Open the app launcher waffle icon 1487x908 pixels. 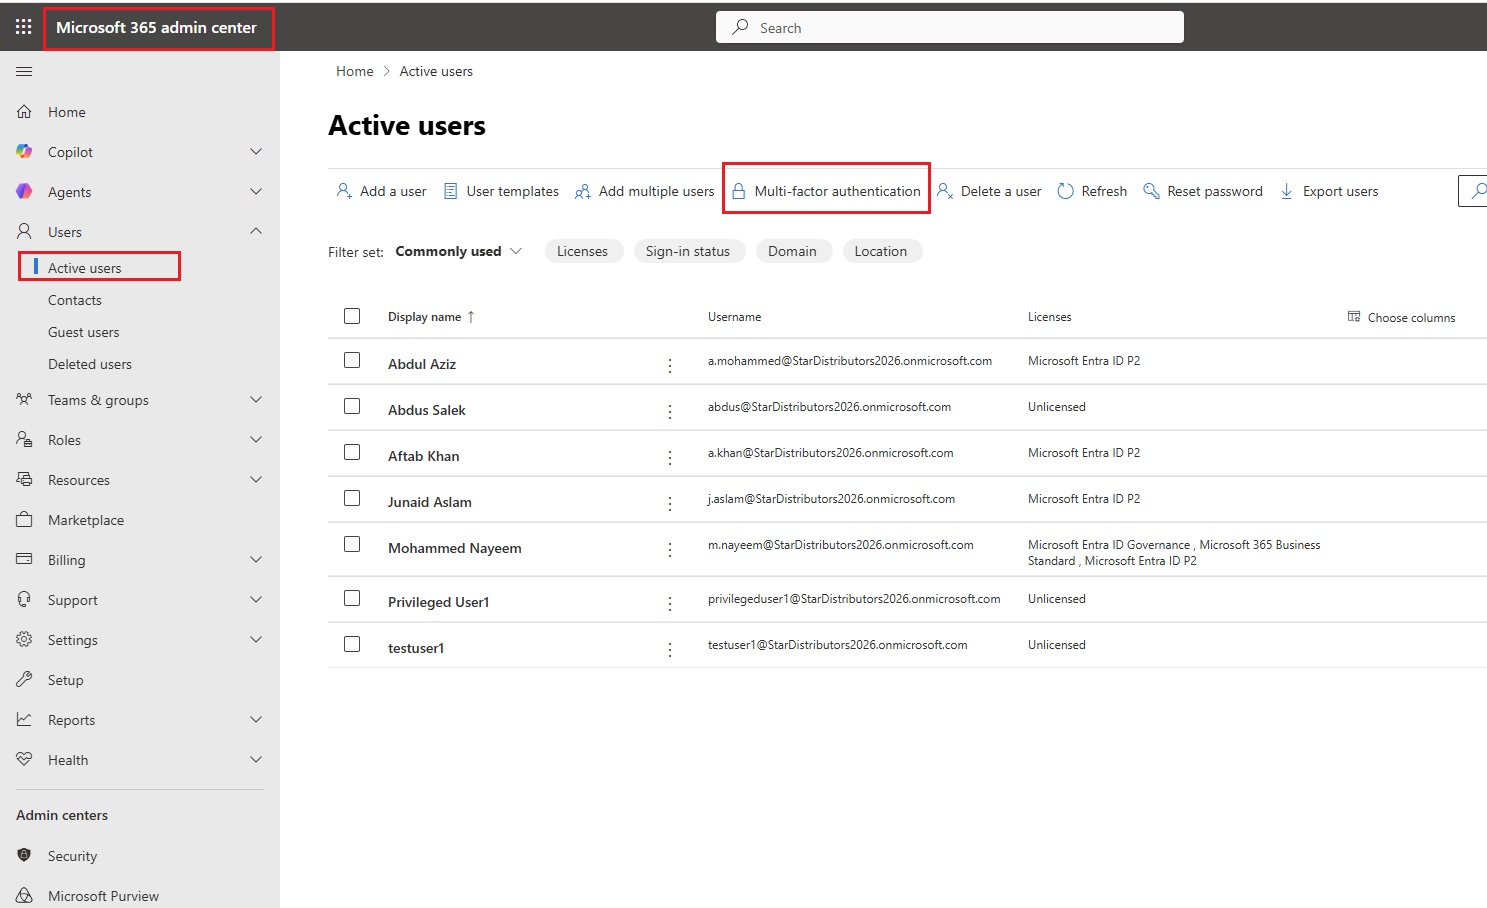(x=23, y=27)
